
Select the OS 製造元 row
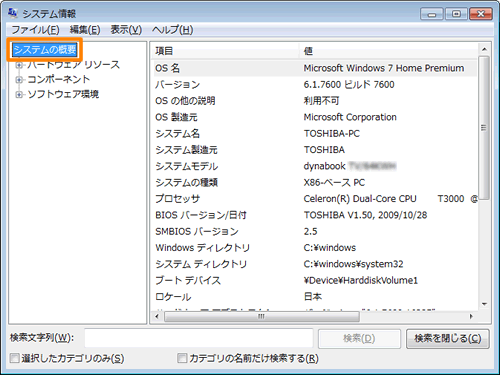click(315, 117)
